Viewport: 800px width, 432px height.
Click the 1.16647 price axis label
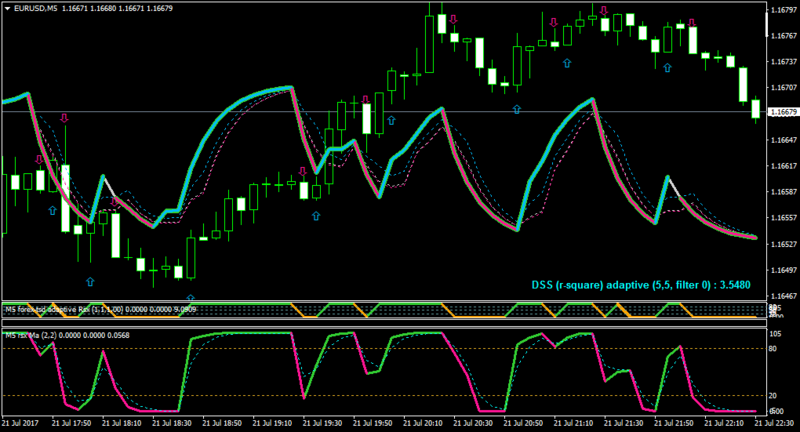[784, 140]
